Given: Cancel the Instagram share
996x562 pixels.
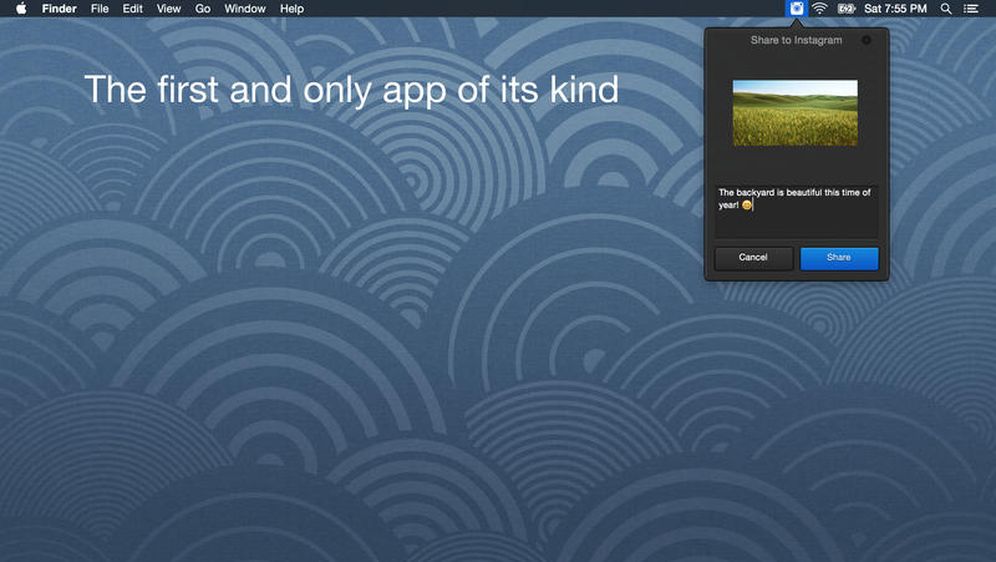Looking at the screenshot, I should (x=753, y=258).
